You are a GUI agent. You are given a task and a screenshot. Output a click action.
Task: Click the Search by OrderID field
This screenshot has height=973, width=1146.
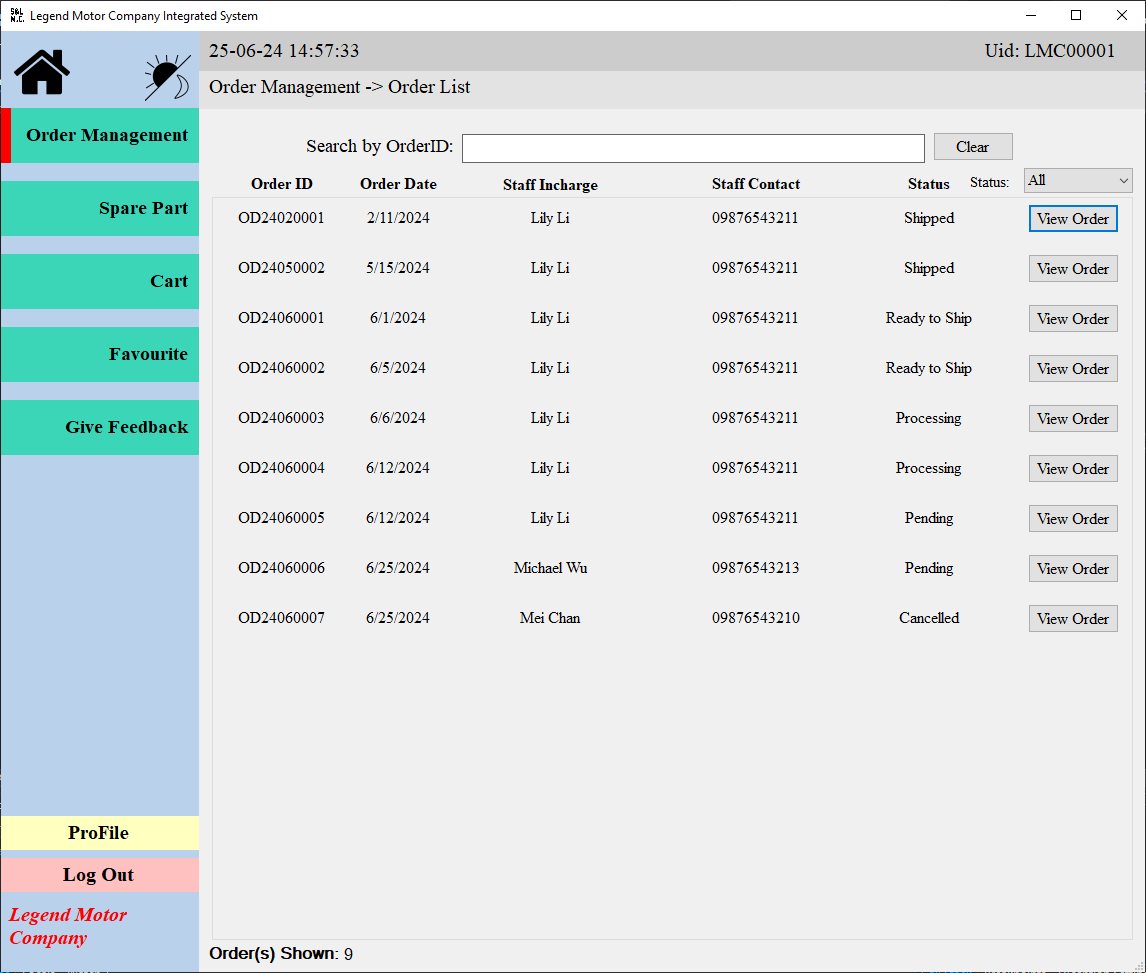pyautogui.click(x=692, y=148)
